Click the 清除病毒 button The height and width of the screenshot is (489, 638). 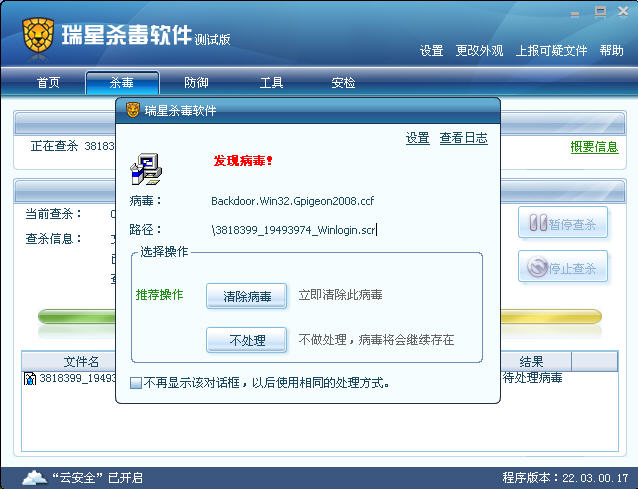pos(247,296)
